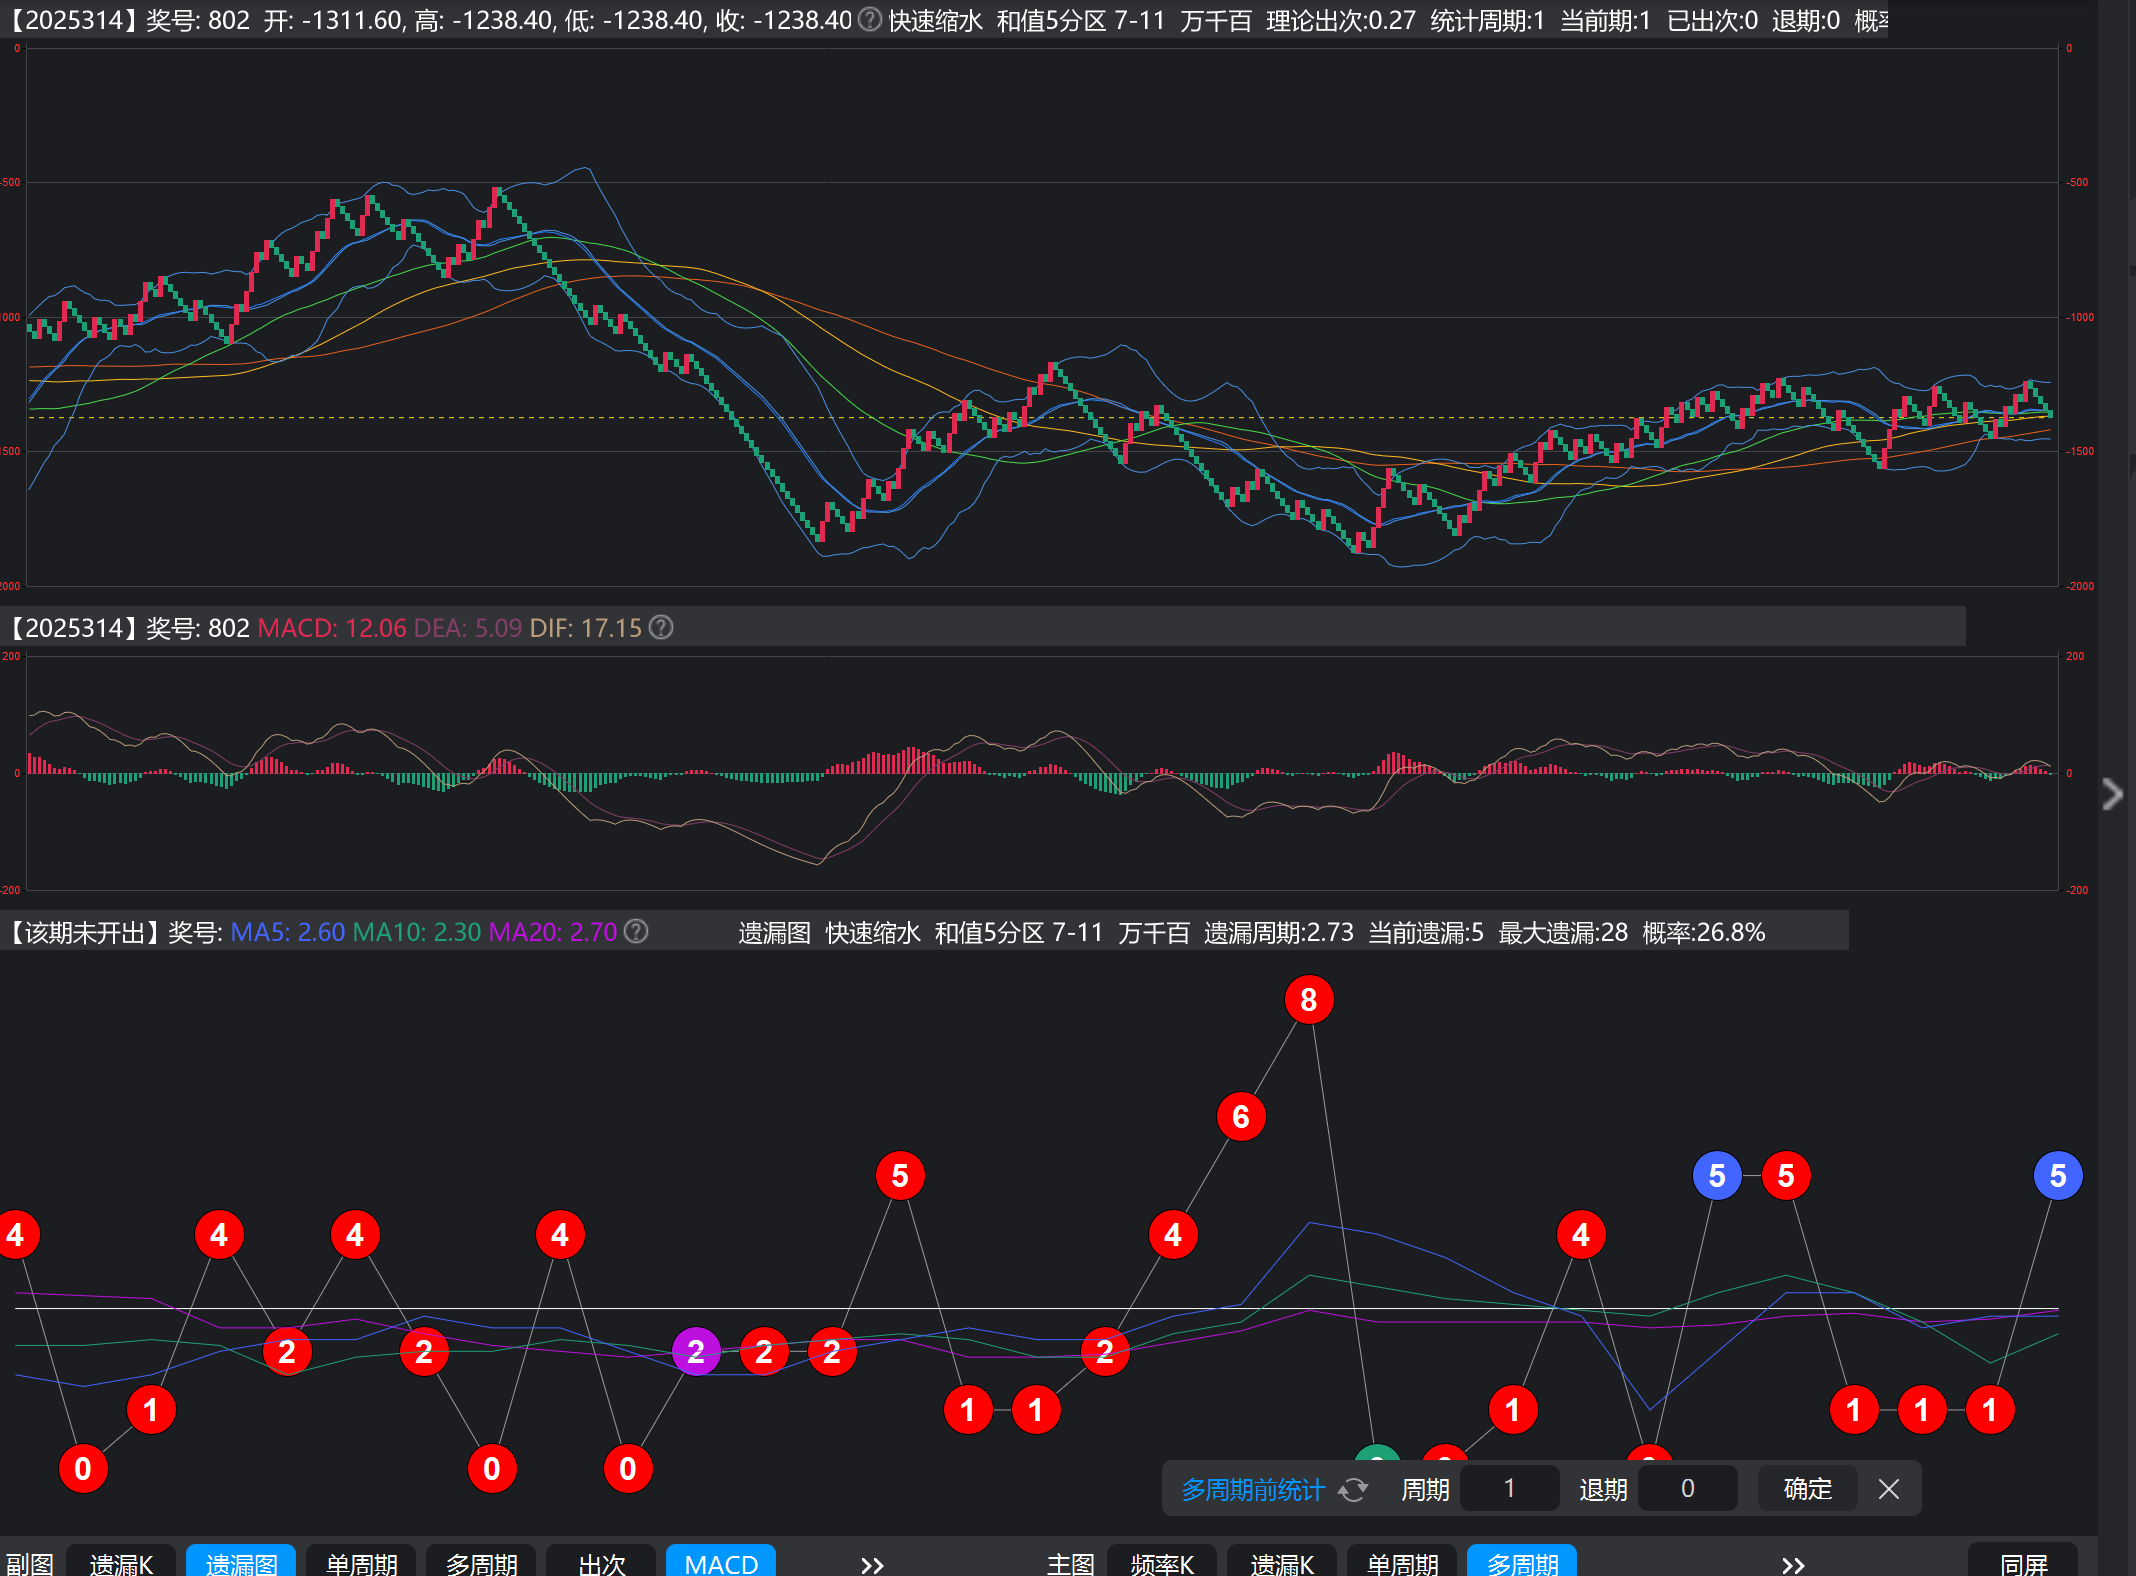This screenshot has height=1576, width=2136.
Task: Click the help icon after the DIF value
Action: [661, 627]
